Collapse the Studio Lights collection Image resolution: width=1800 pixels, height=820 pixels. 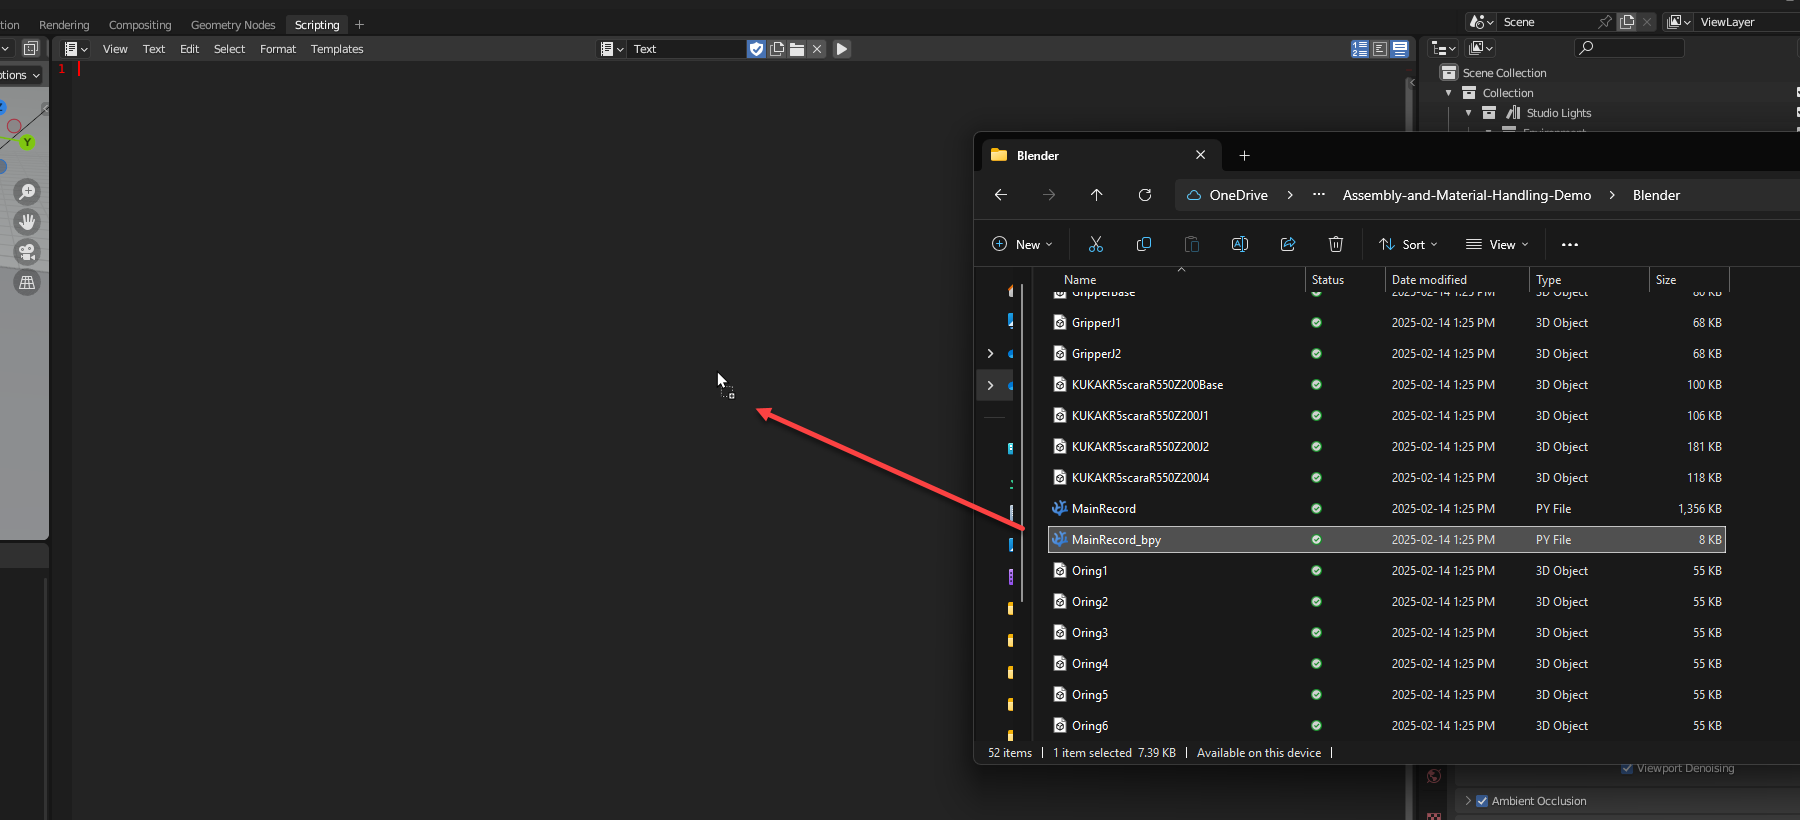point(1468,113)
